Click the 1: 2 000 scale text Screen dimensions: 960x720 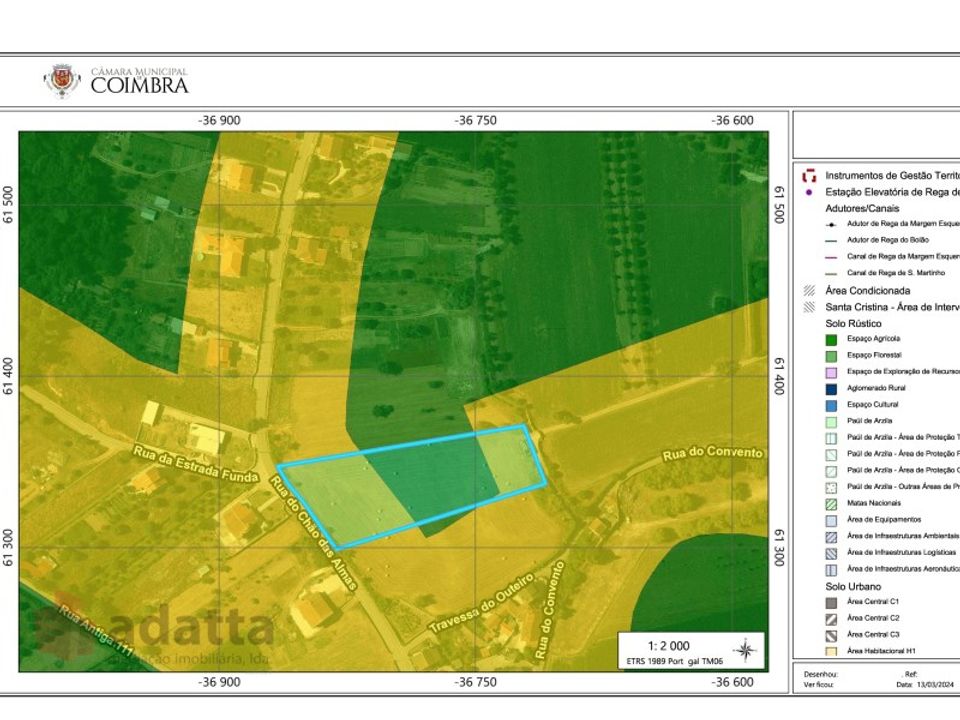[x=669, y=646]
